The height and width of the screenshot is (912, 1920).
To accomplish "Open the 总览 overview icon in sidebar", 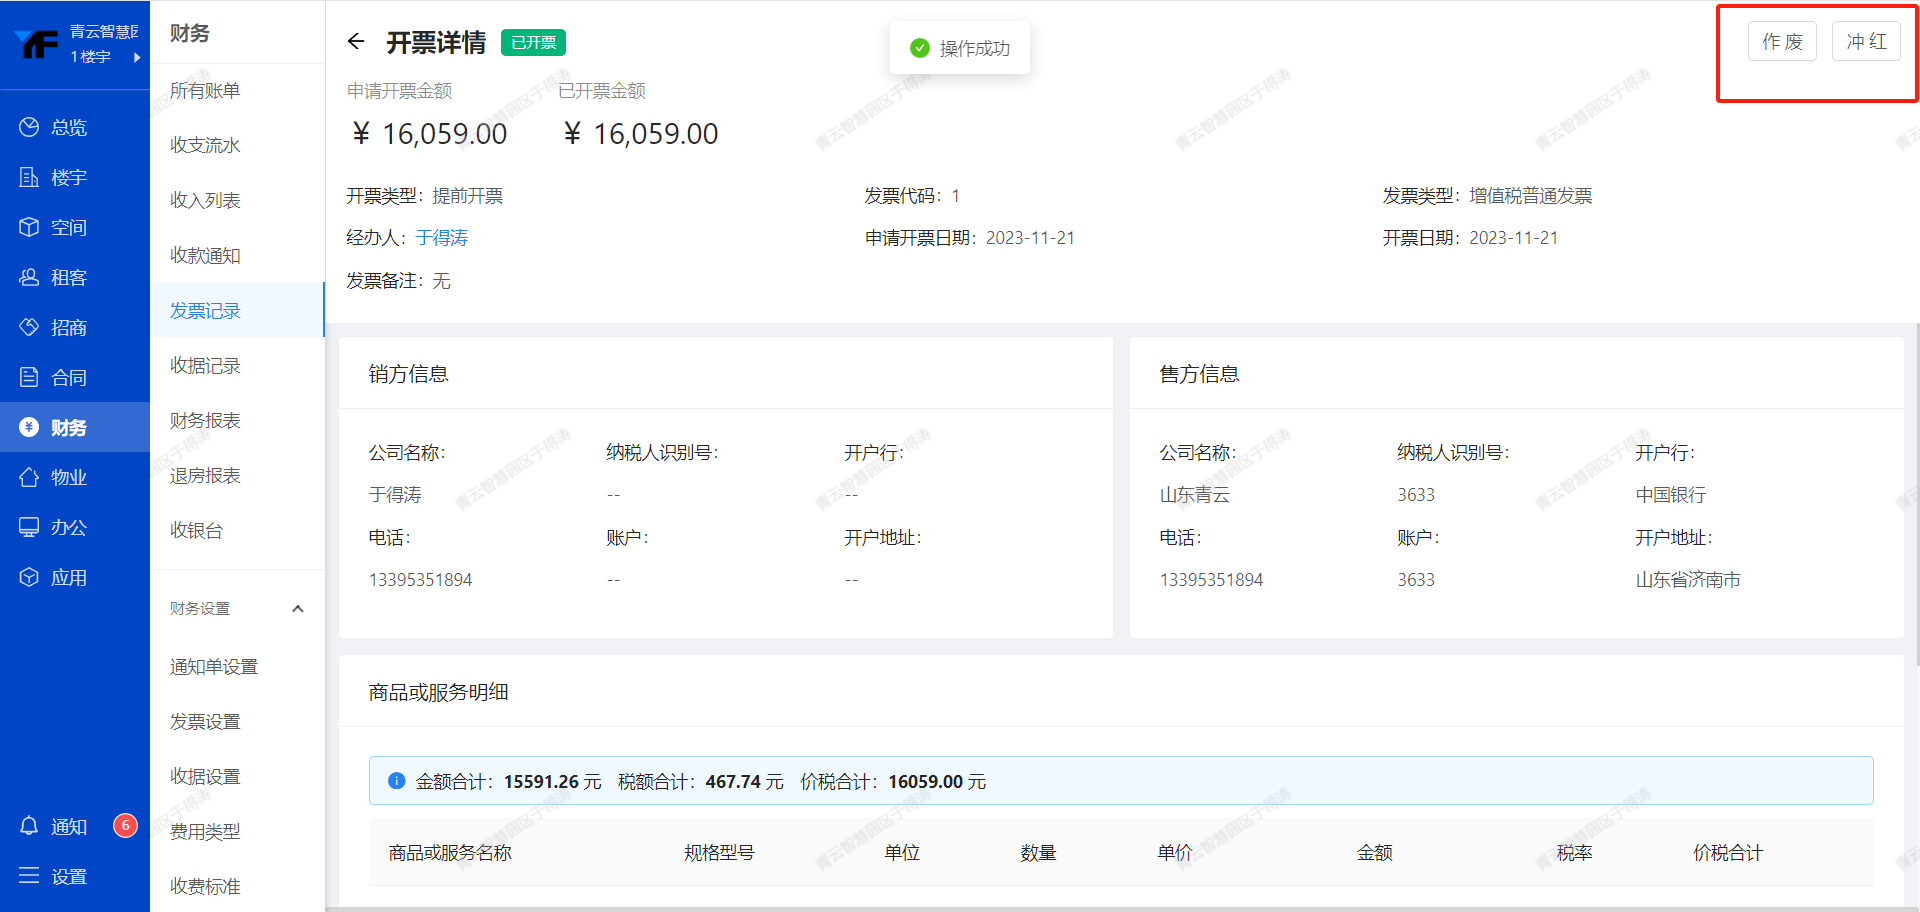I will [29, 127].
